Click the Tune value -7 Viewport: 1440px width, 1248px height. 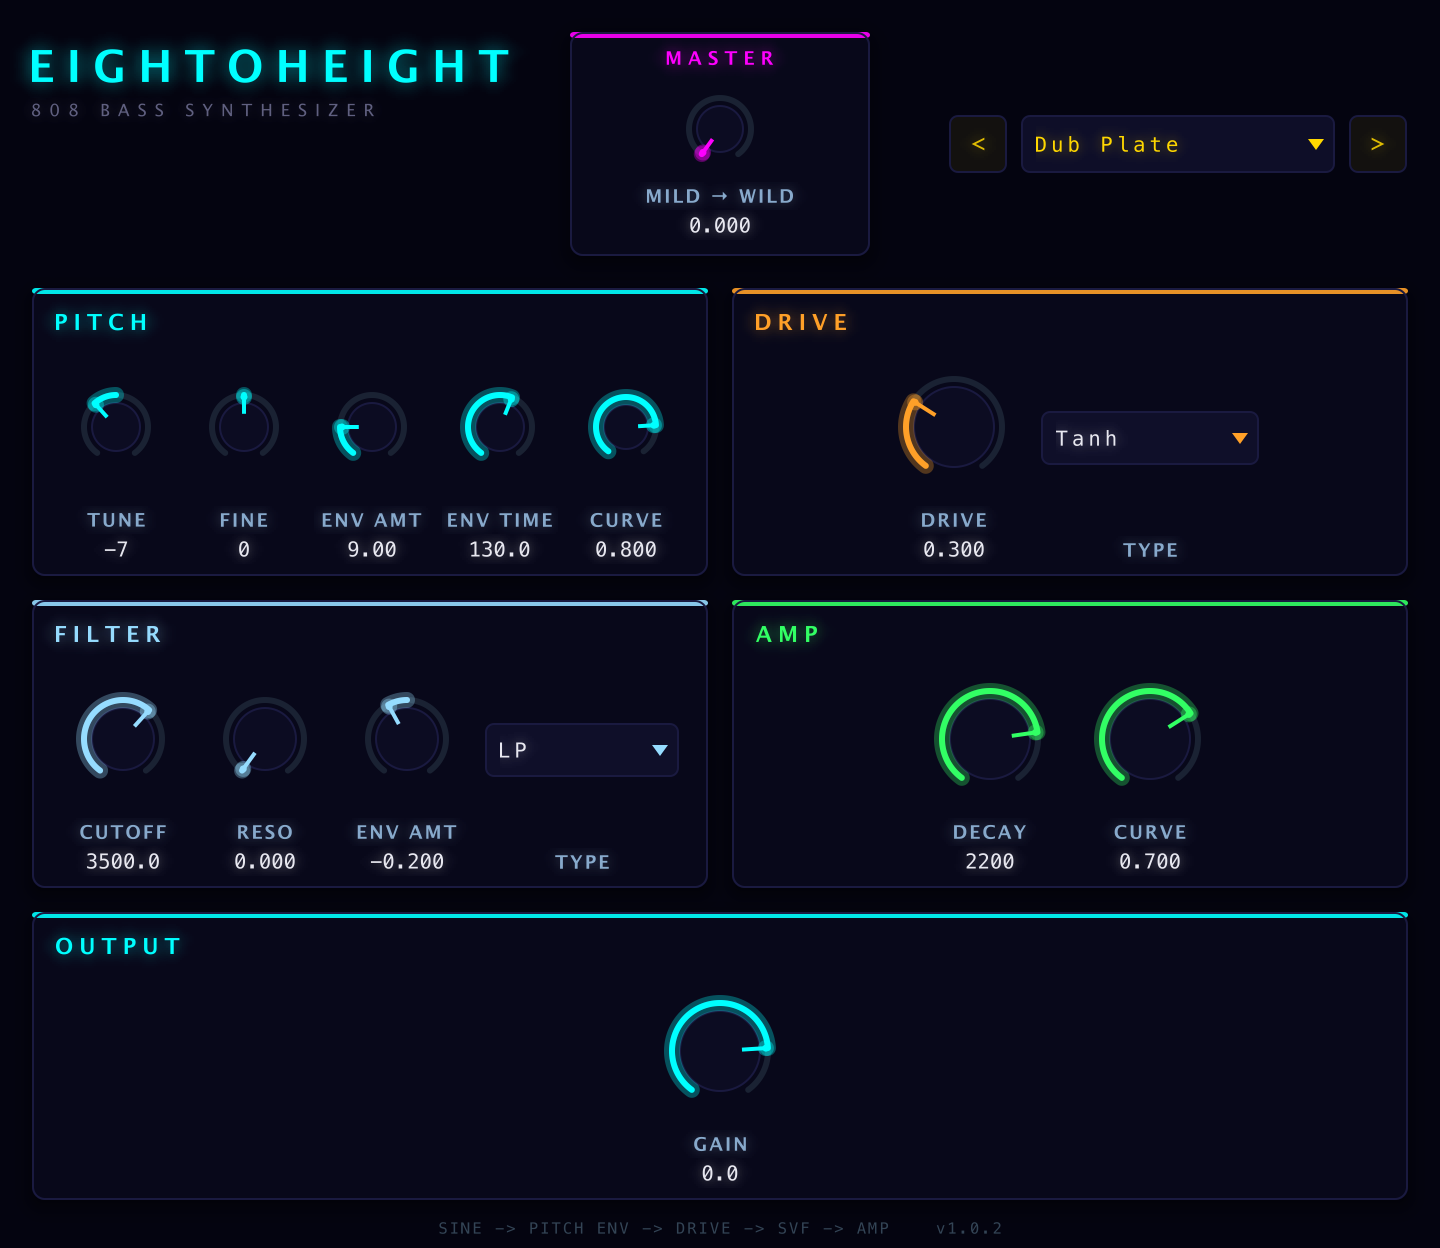116,550
